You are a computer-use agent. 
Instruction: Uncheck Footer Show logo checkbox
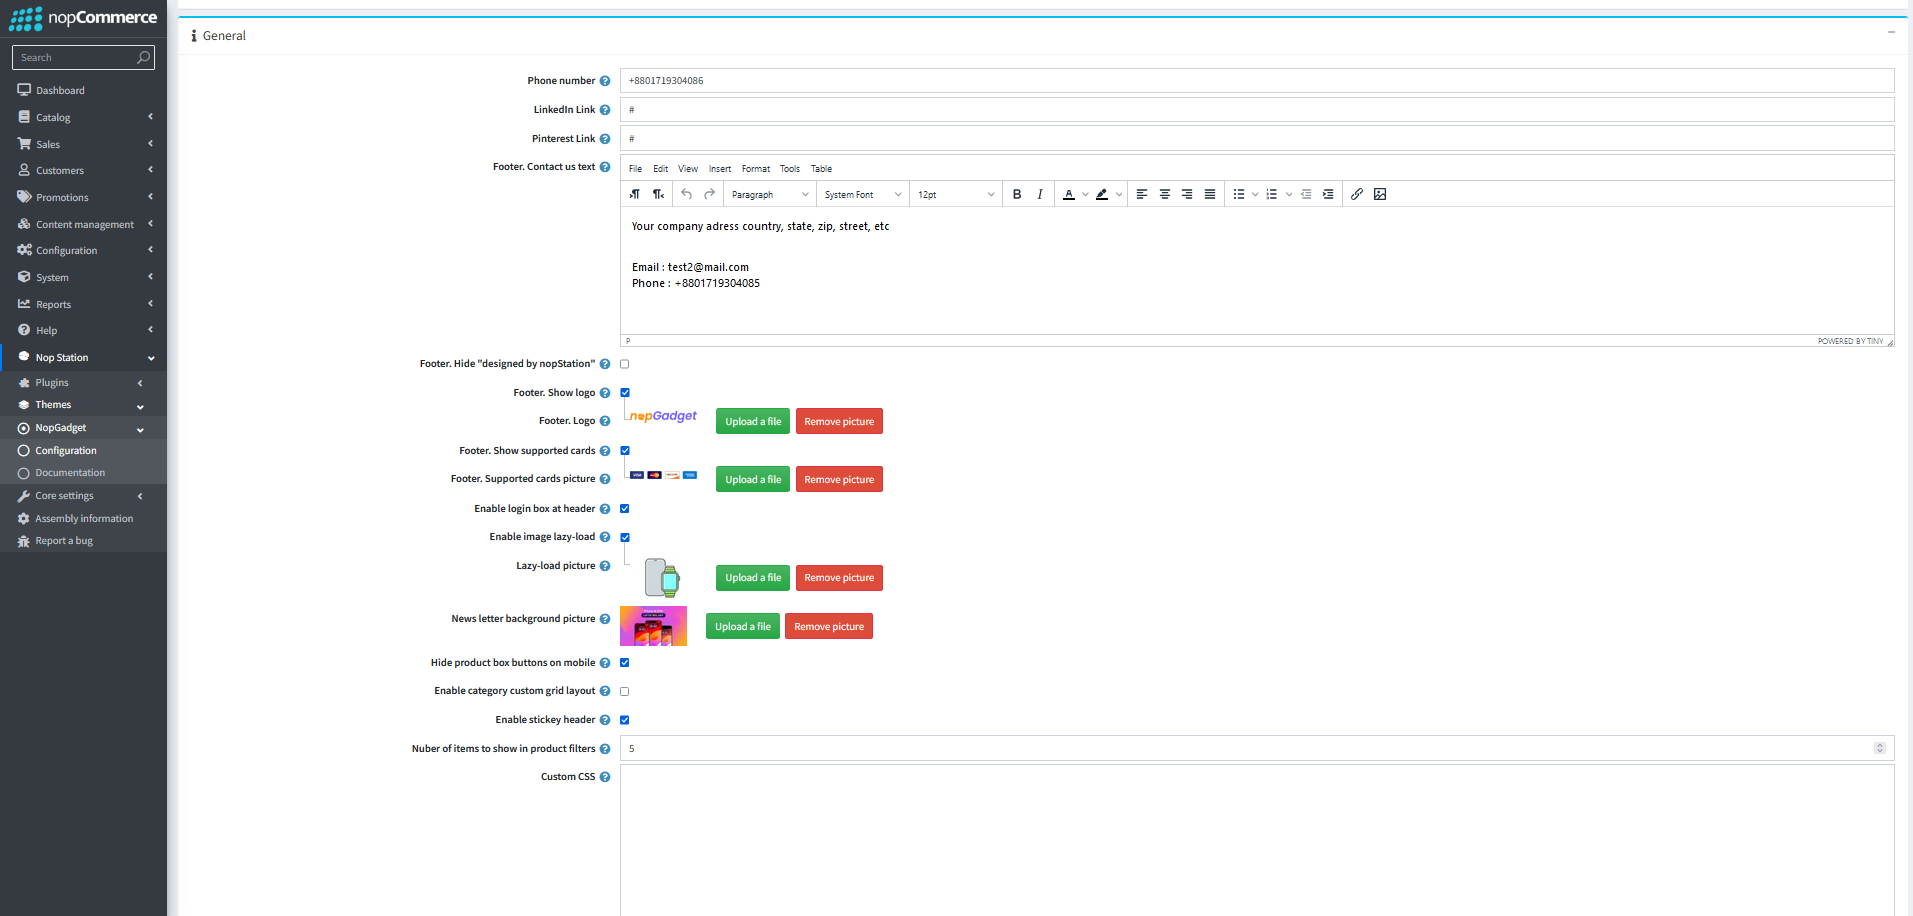625,393
